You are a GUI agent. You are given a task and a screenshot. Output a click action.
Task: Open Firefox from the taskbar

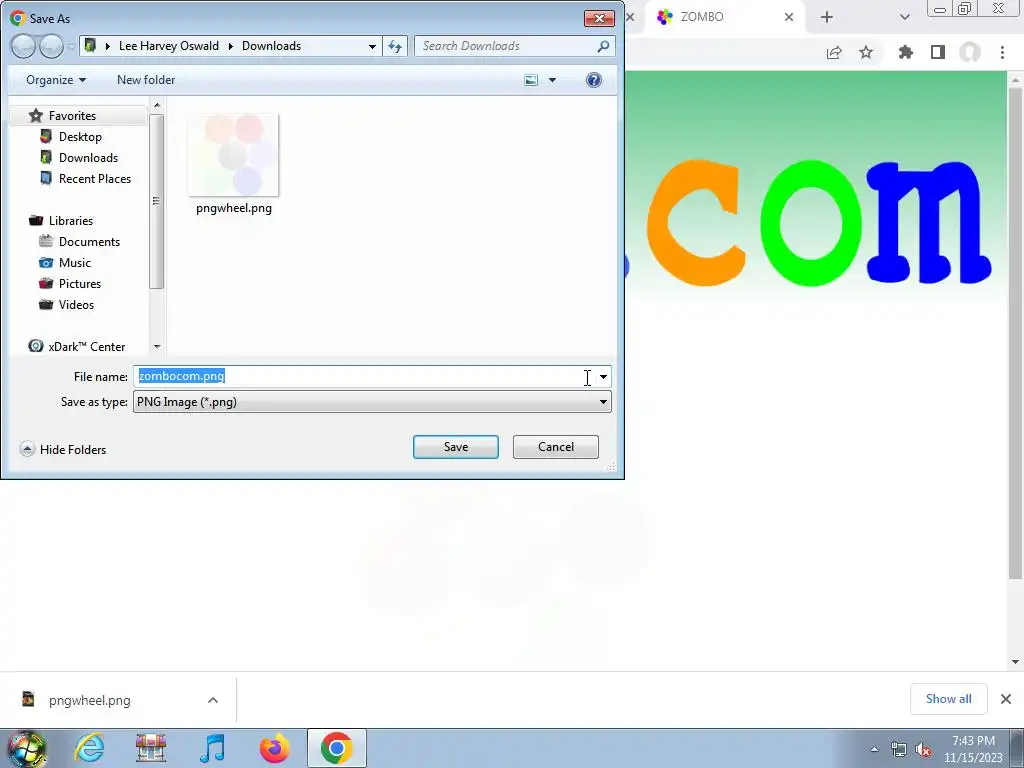pos(274,748)
